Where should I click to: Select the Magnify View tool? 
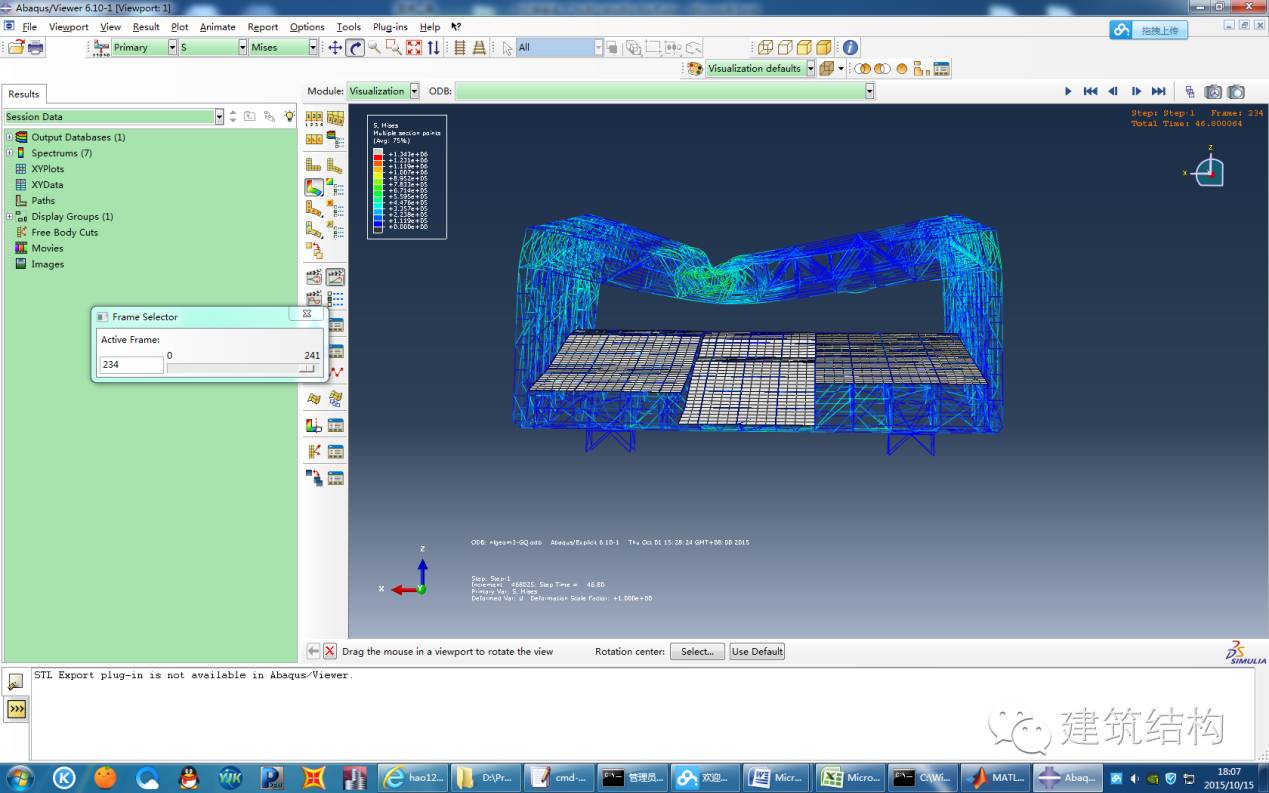374,47
